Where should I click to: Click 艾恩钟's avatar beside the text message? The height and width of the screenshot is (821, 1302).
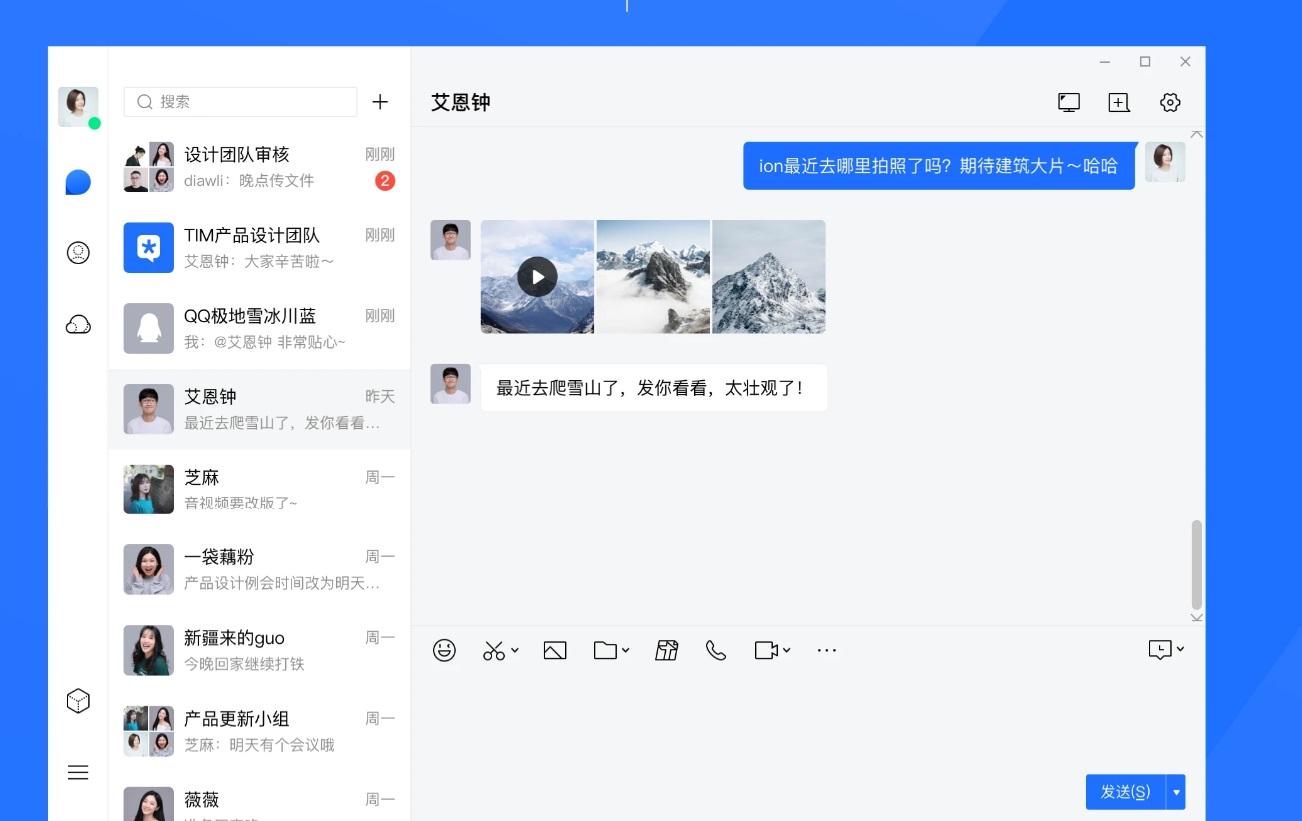click(x=450, y=384)
